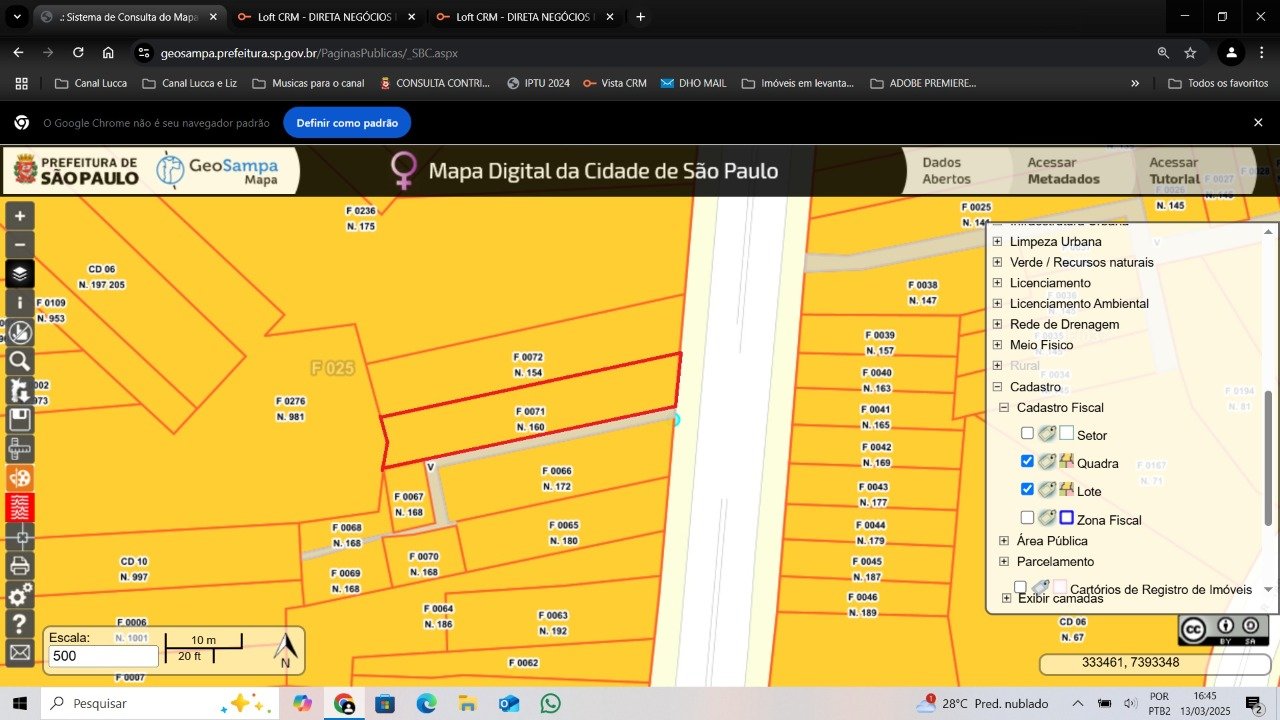Open the magnifier search tool
1280x720 pixels.
(20, 361)
